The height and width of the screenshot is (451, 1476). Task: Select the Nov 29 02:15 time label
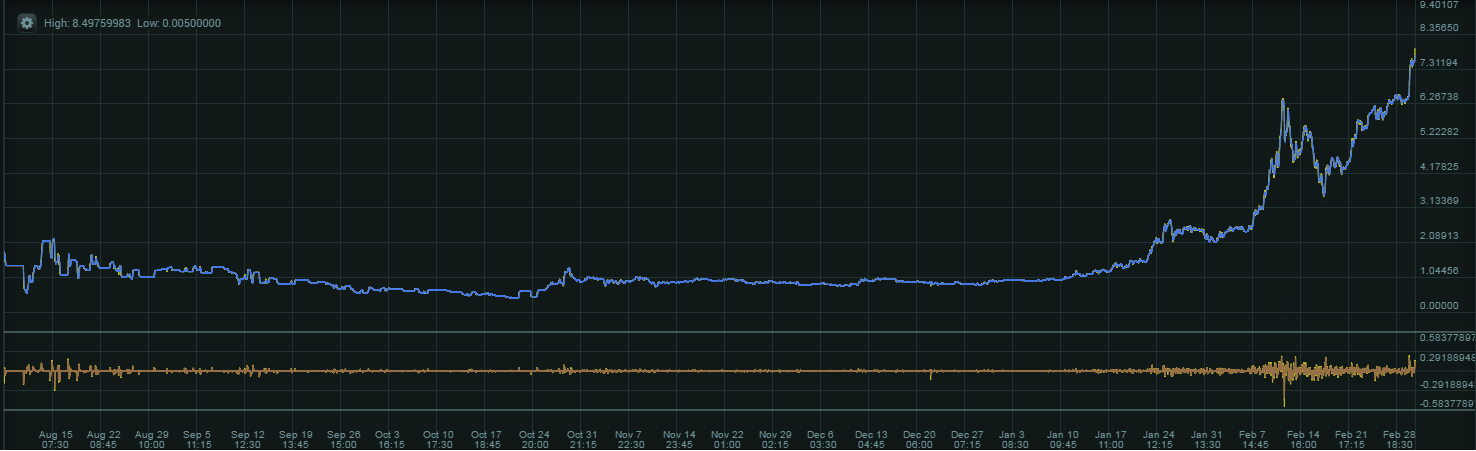pos(775,440)
